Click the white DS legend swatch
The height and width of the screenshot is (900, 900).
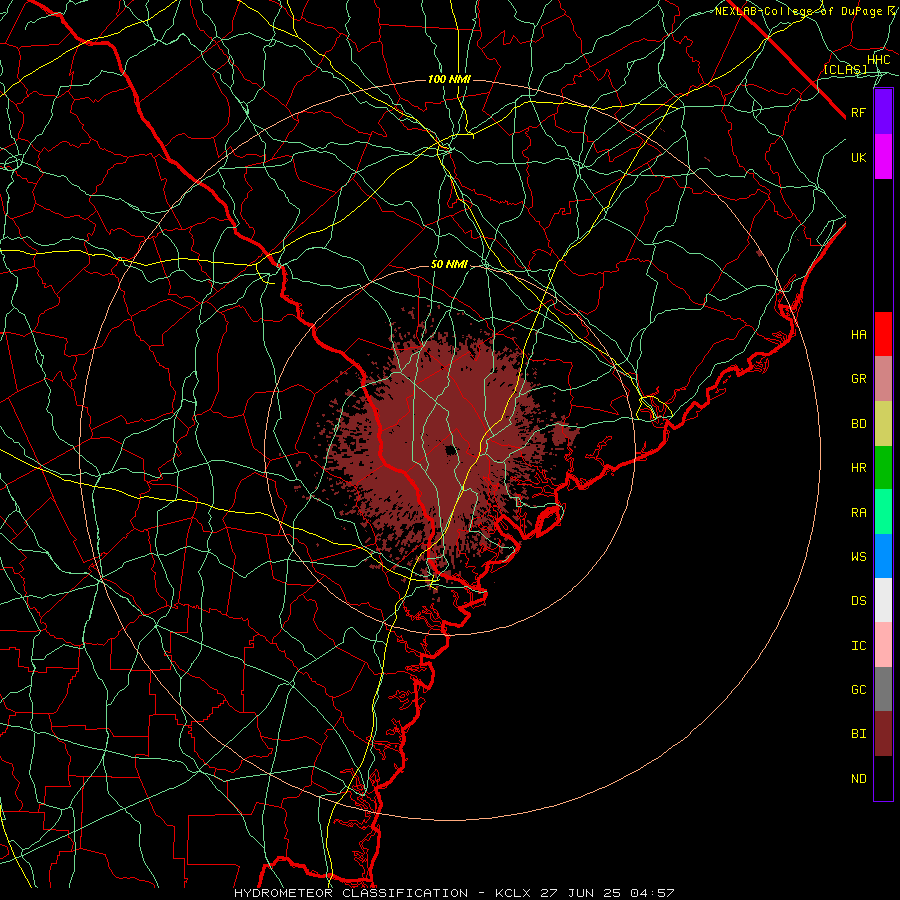tap(883, 600)
